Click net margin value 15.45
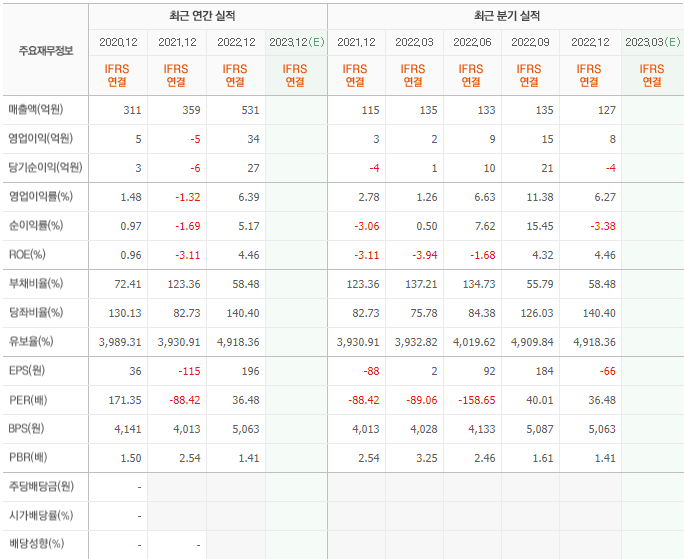 tap(540, 226)
